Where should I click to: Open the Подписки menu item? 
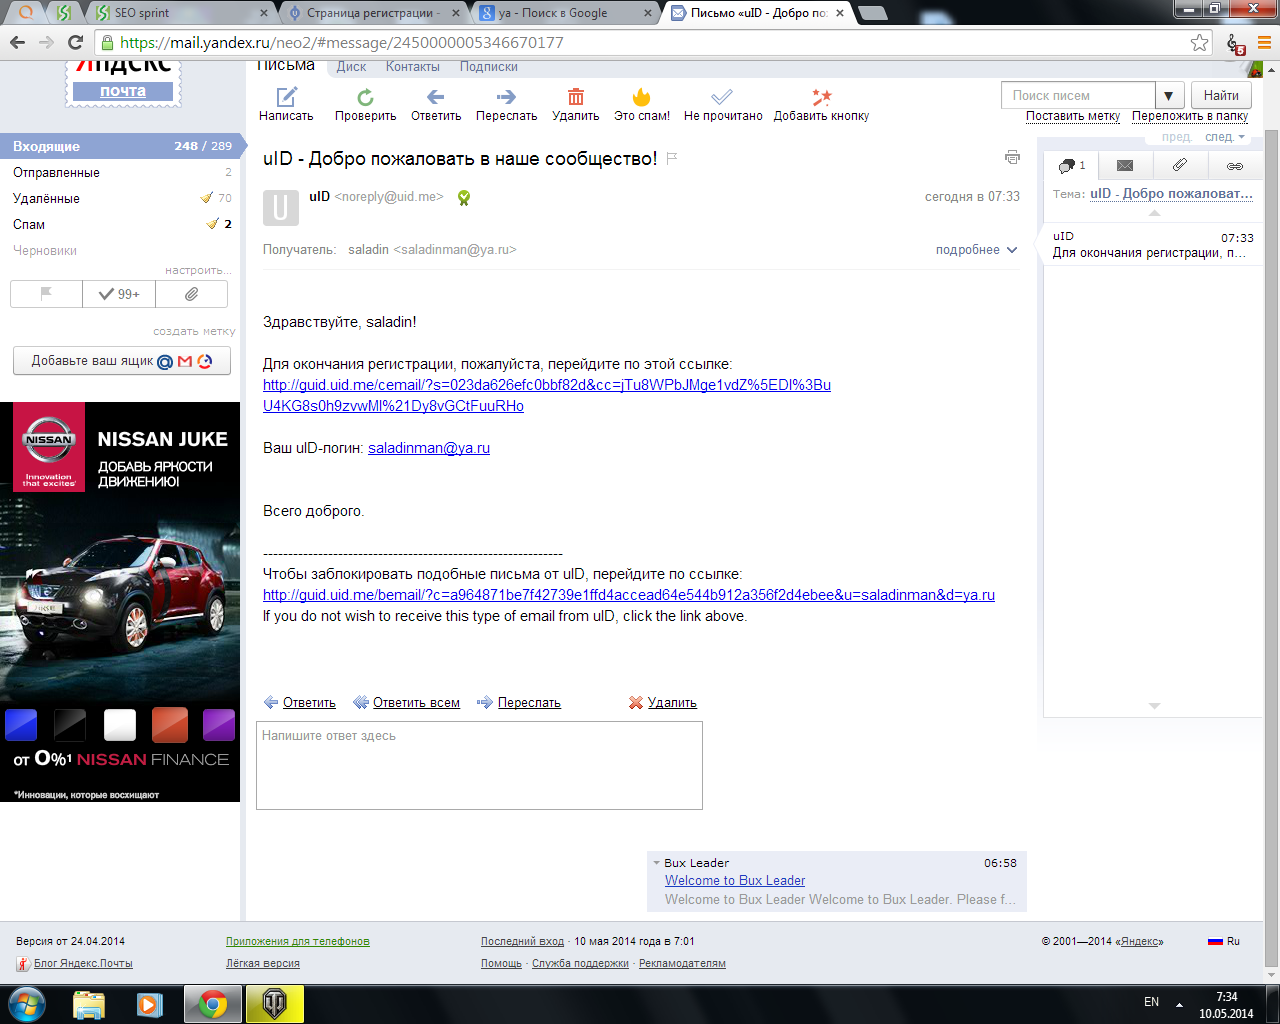tap(489, 67)
